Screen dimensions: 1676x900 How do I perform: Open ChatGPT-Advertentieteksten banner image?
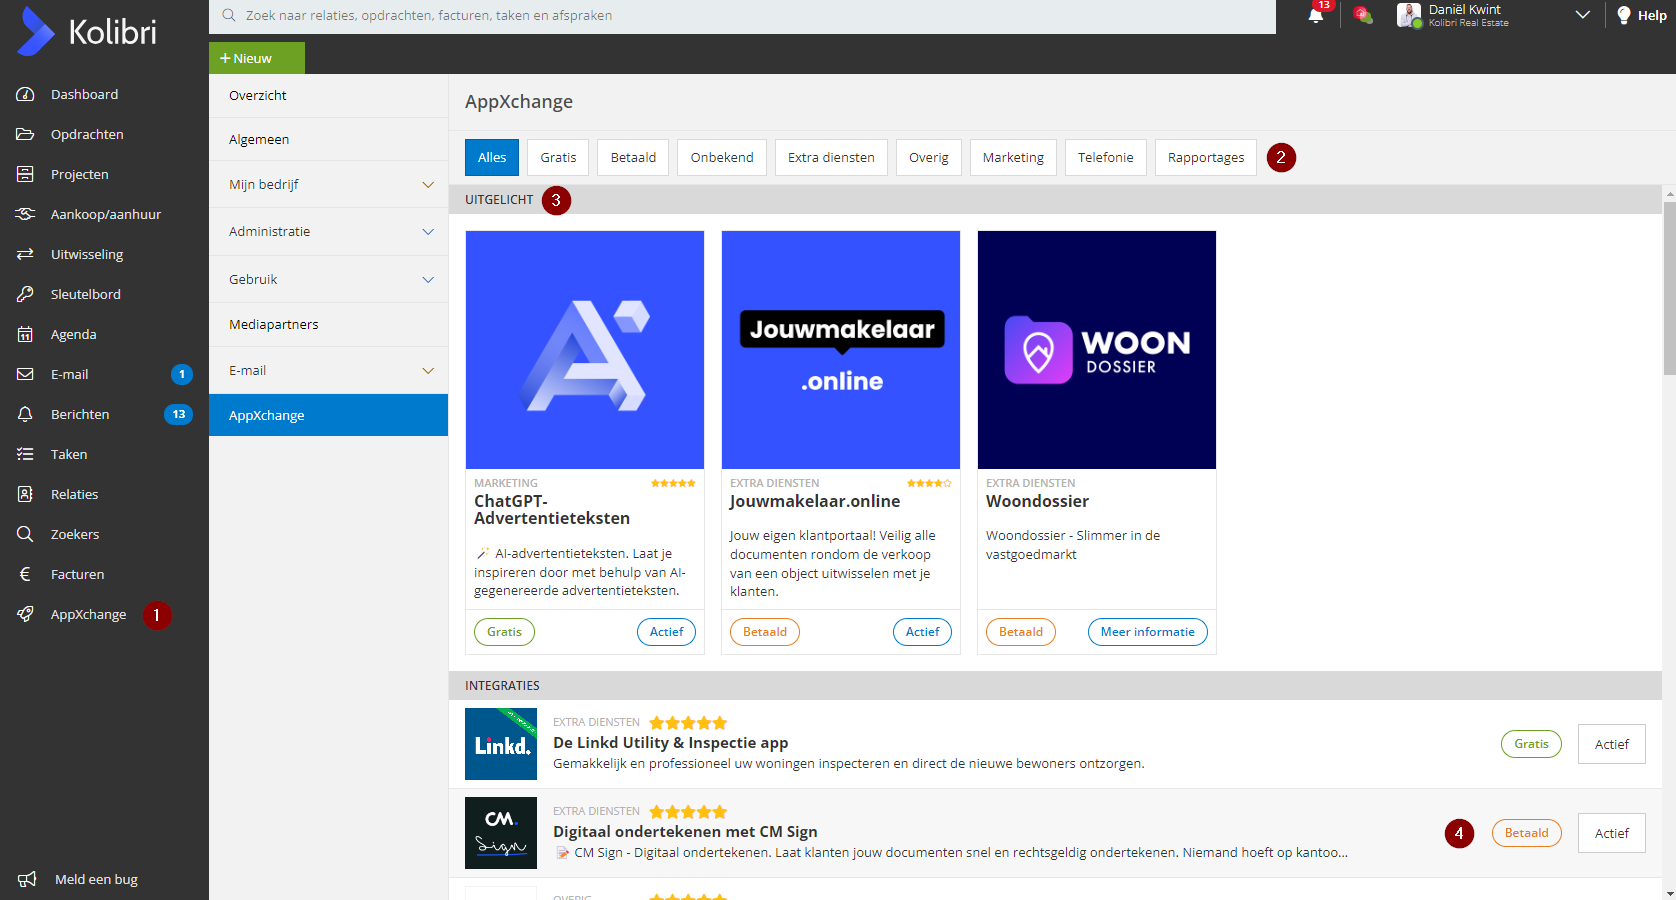coord(585,350)
